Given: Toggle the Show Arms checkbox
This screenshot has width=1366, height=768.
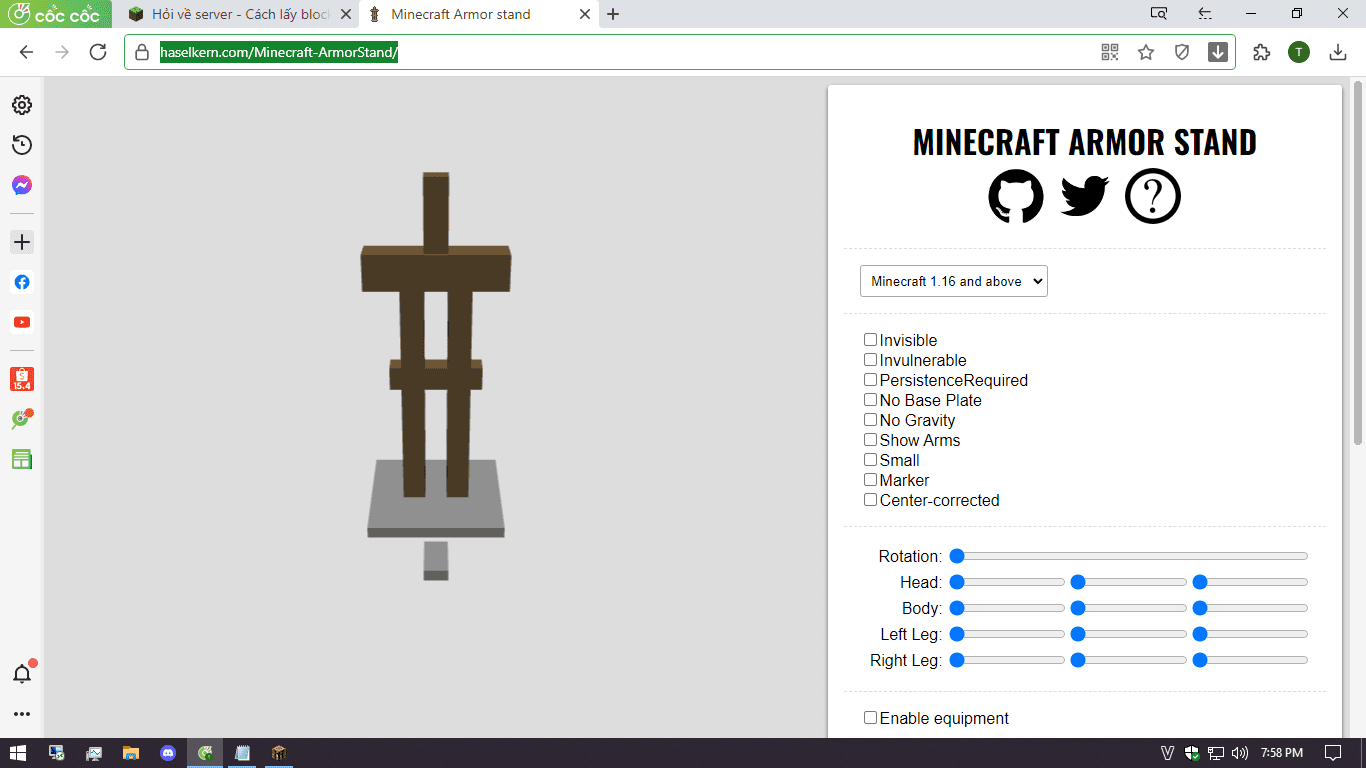Looking at the screenshot, I should (870, 440).
